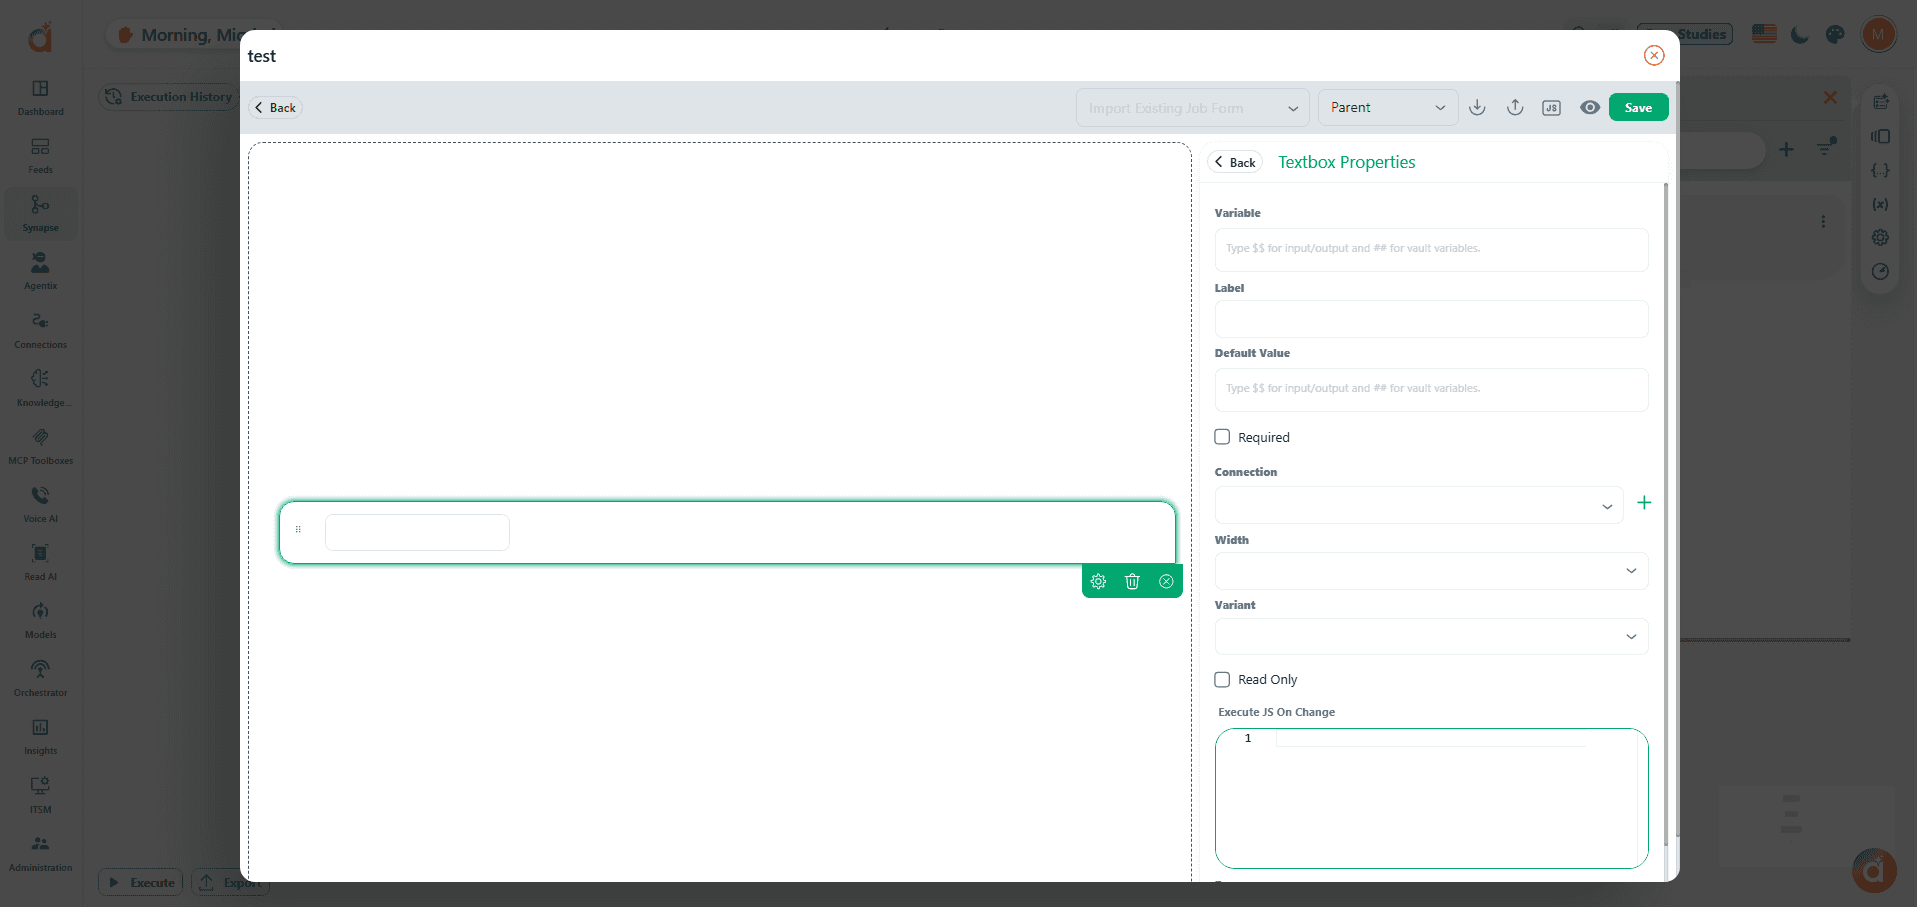Image resolution: width=1917 pixels, height=907 pixels.
Task: Click the Execute JS On Change editor
Action: [x=1431, y=798]
